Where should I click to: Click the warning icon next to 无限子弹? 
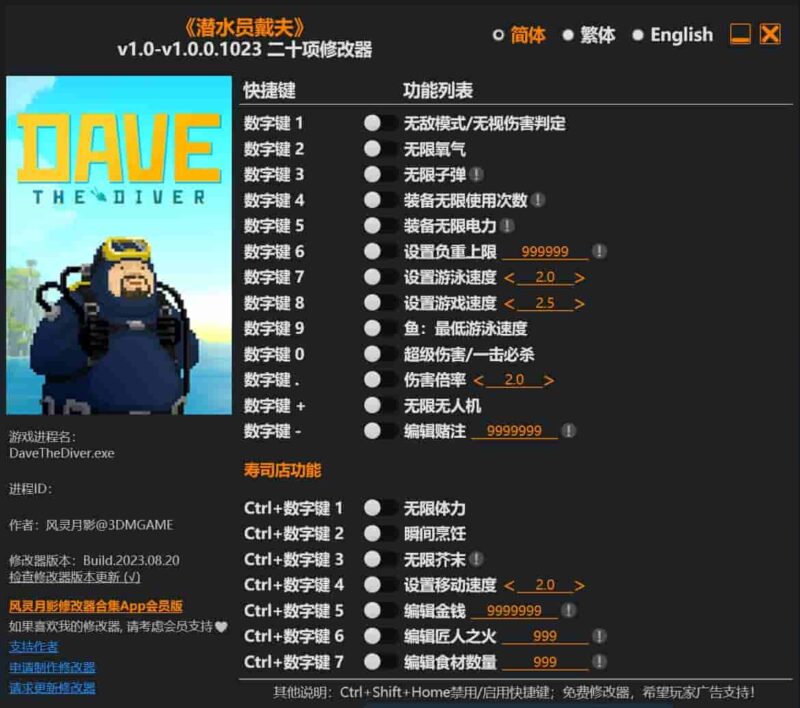(477, 175)
